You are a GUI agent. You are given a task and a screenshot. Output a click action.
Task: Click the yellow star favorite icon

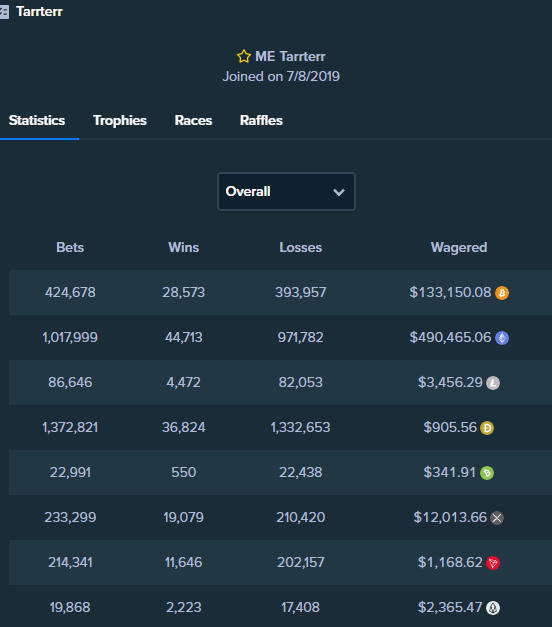click(x=244, y=56)
